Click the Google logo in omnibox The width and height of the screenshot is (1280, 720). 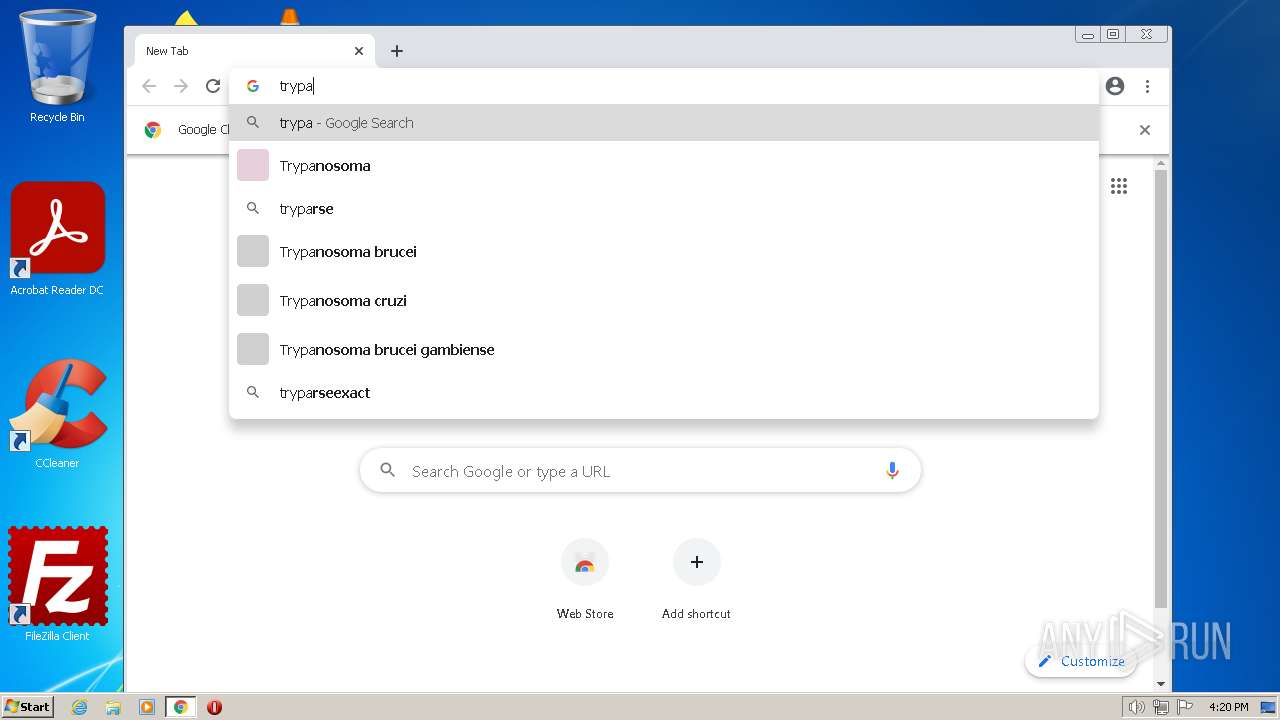[x=253, y=86]
